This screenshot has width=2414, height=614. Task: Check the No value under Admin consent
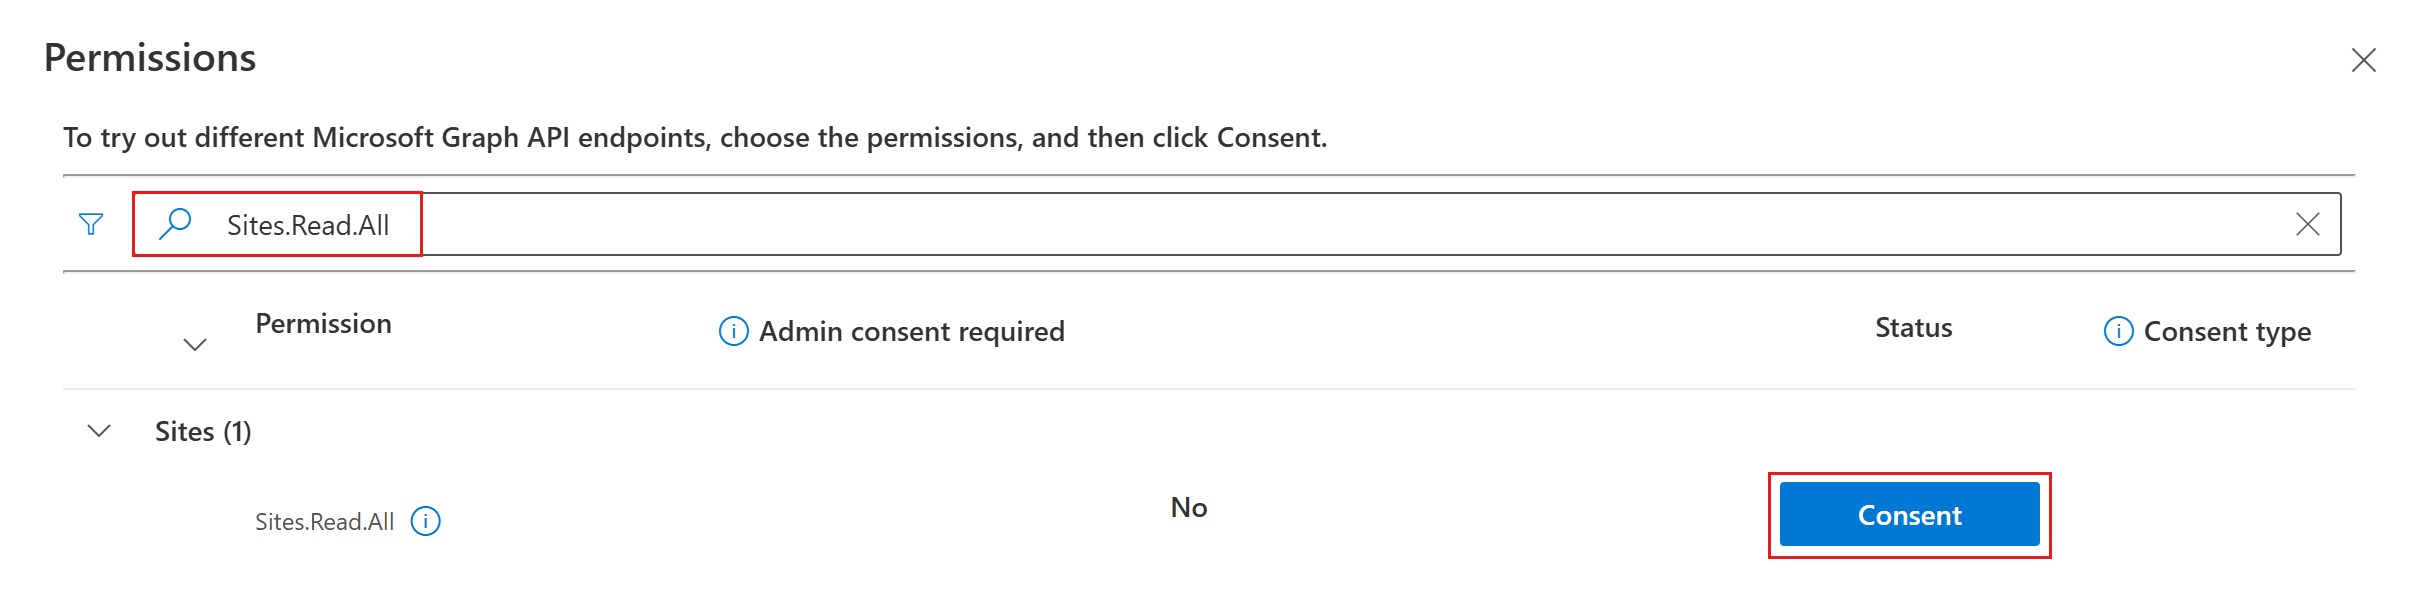(x=1188, y=507)
